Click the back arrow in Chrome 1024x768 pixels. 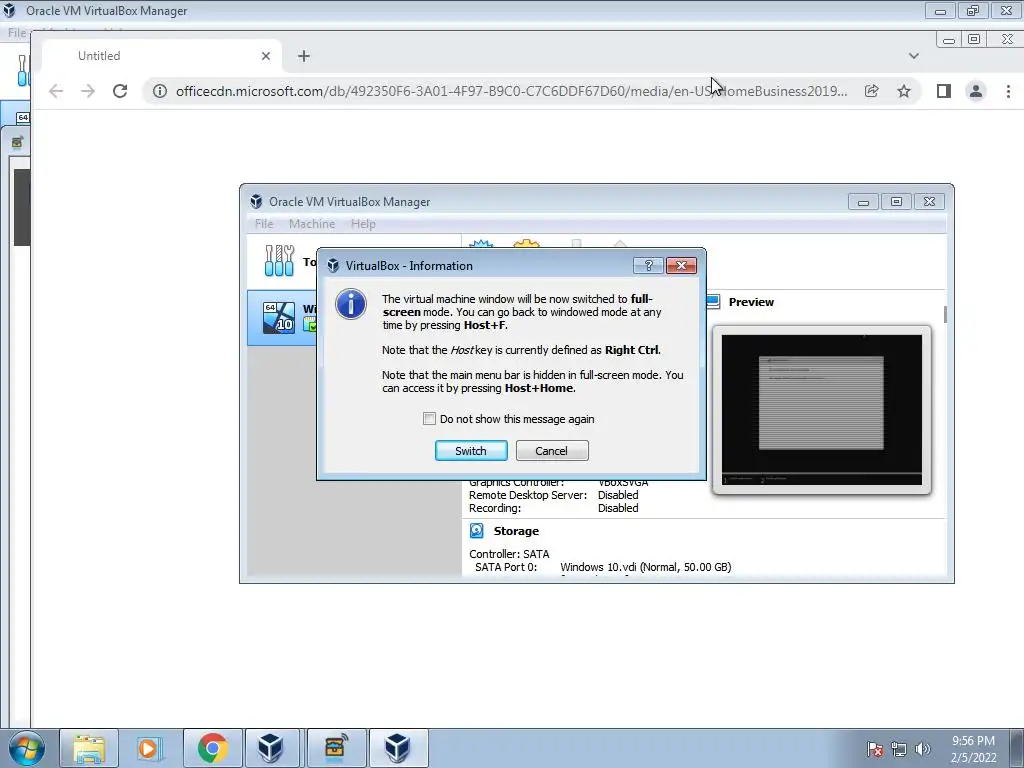point(56,91)
